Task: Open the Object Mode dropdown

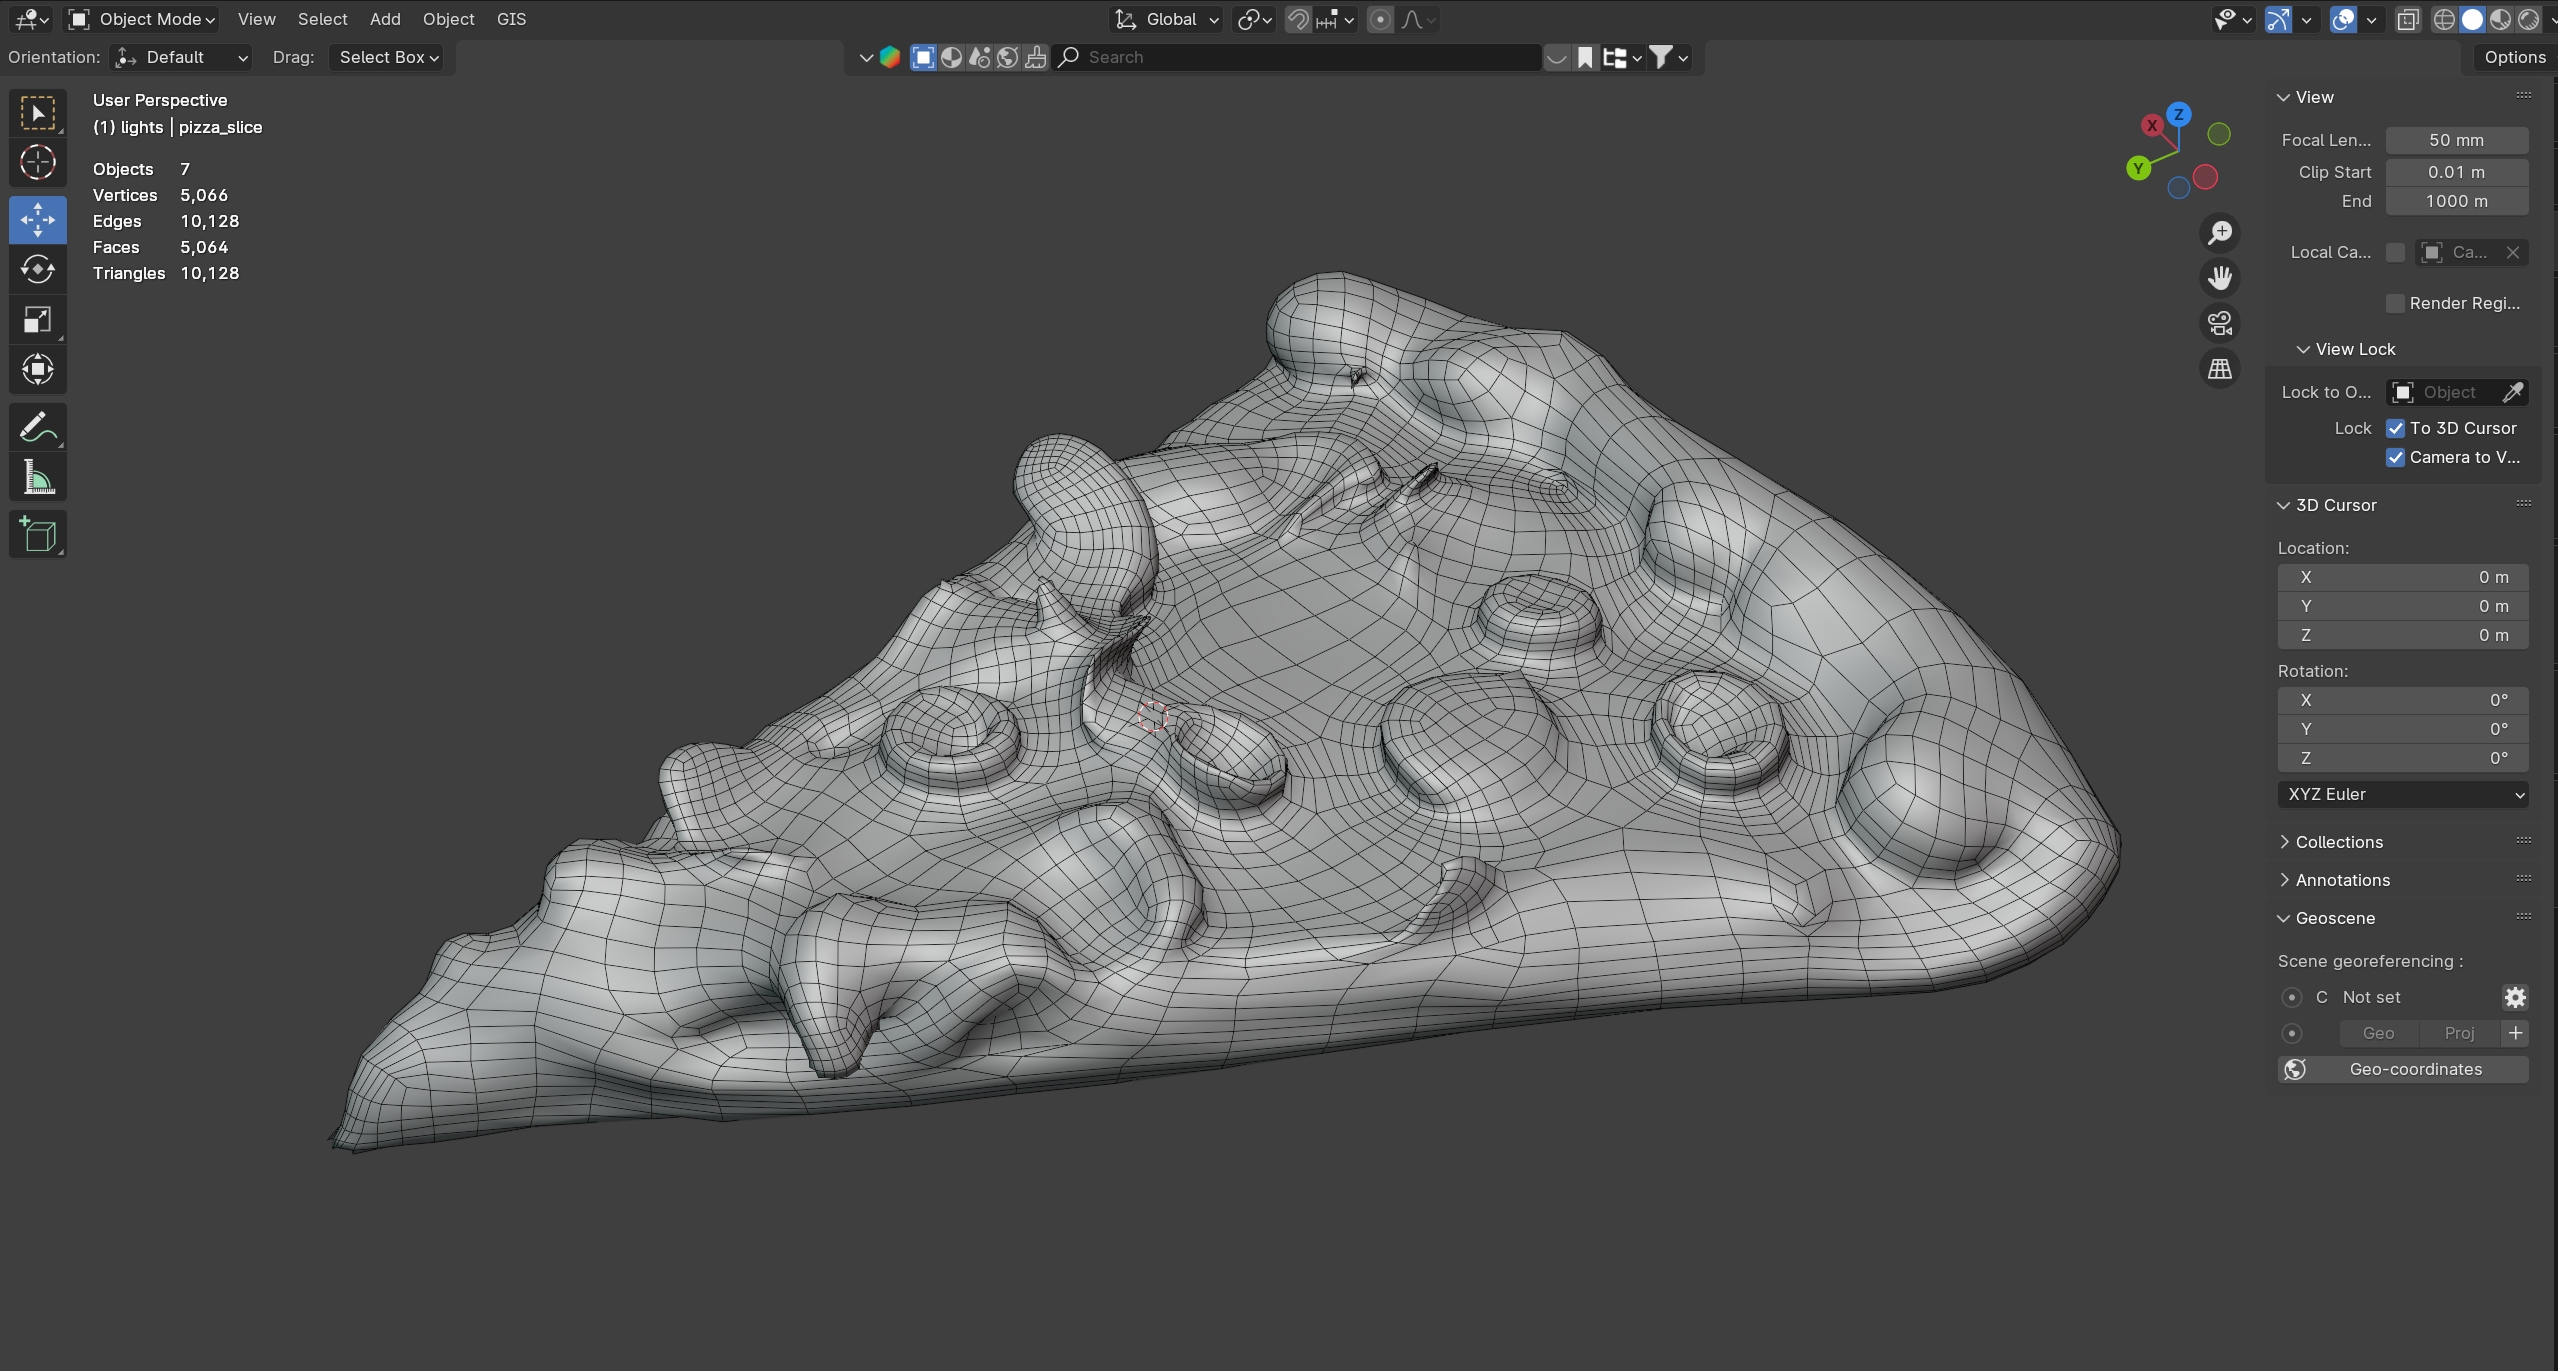Action: (x=142, y=19)
